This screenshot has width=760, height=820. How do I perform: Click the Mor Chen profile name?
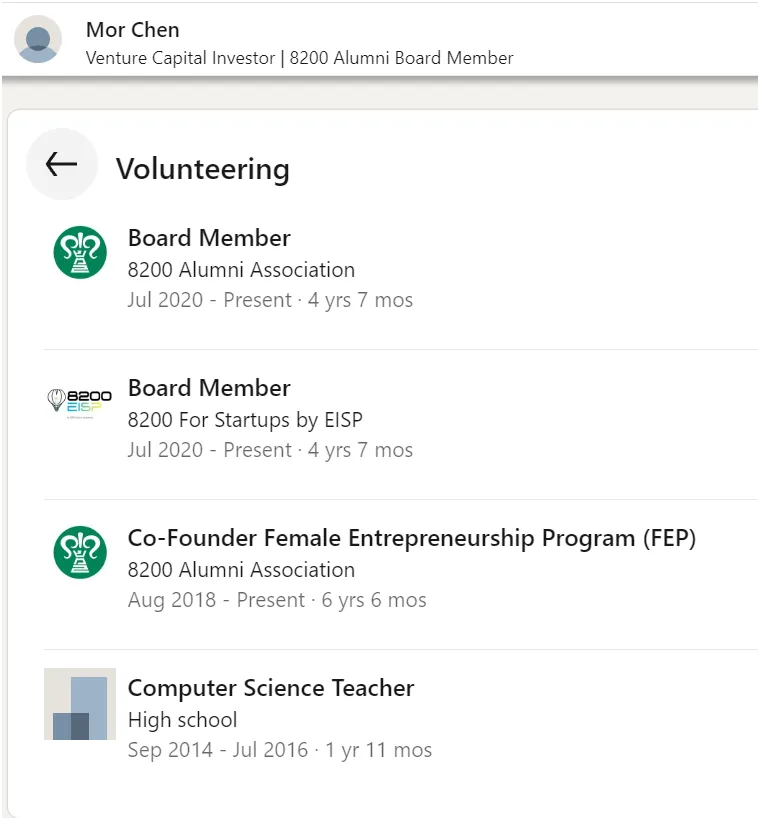(133, 30)
